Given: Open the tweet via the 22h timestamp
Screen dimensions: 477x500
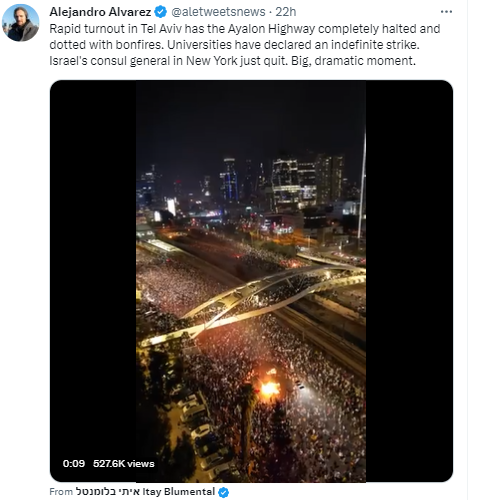Looking at the screenshot, I should tap(286, 12).
